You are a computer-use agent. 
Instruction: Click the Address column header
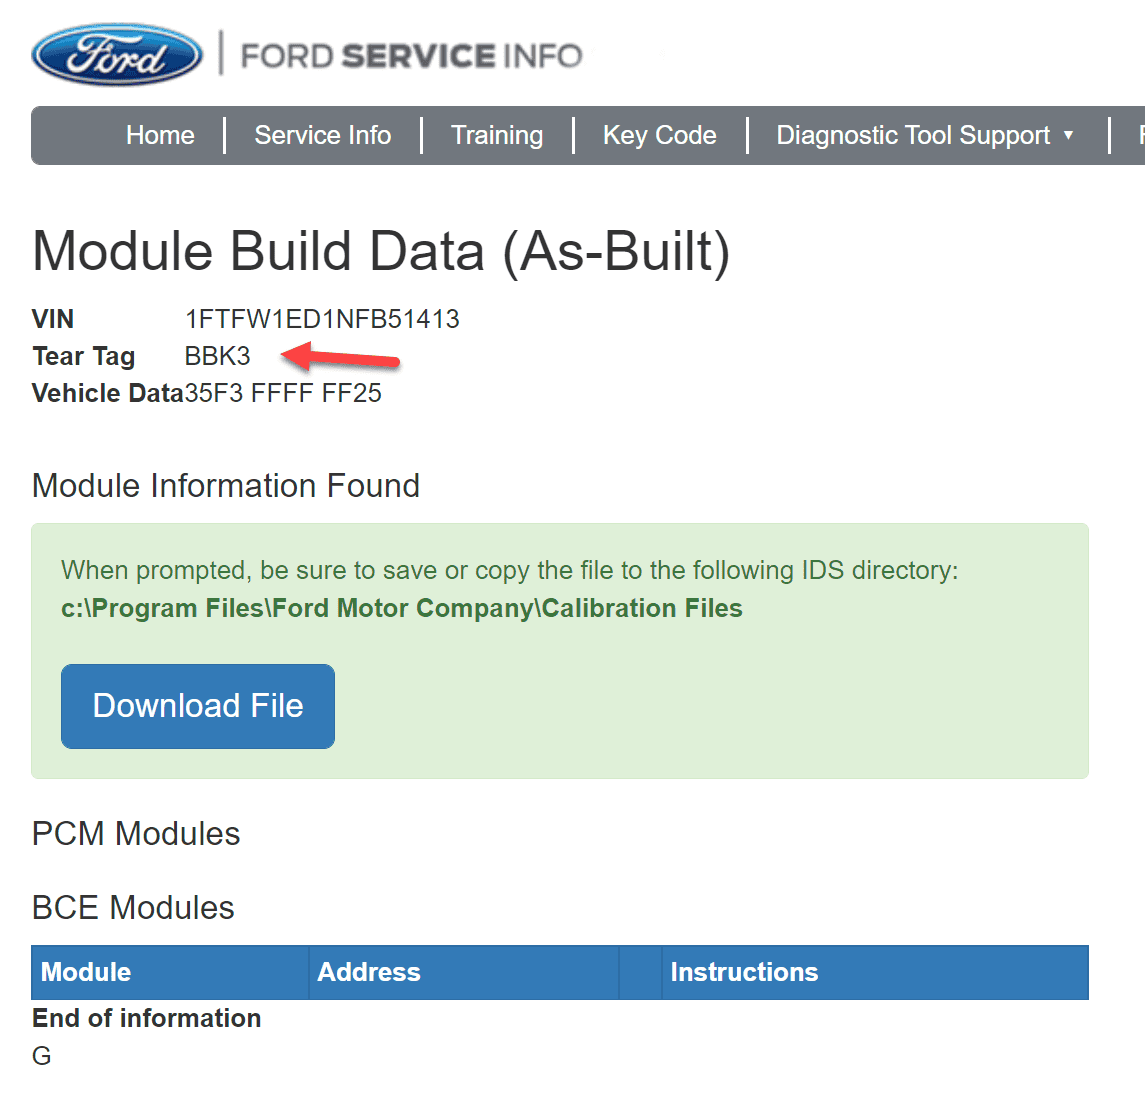coord(369,972)
